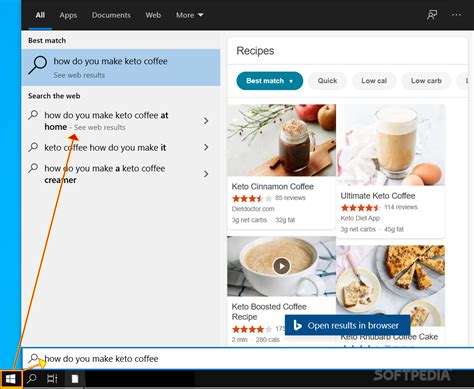Click magnifier icon beside 'keto coffee creamer' suggestion
474x389 pixels.
[x=33, y=168]
